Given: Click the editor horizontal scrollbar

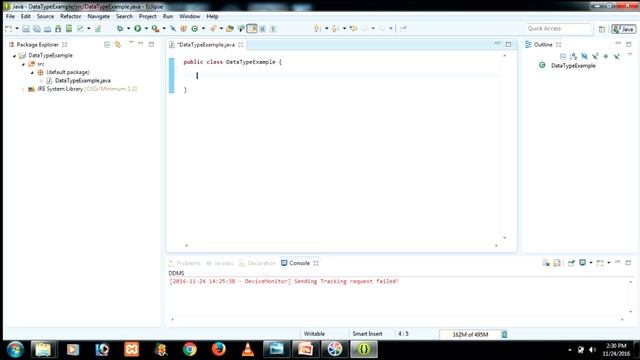Looking at the screenshot, I should pyautogui.click(x=341, y=245).
